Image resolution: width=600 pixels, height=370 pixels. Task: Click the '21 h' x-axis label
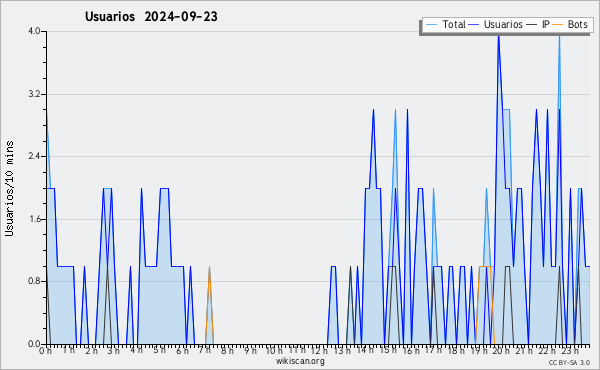tap(523, 350)
